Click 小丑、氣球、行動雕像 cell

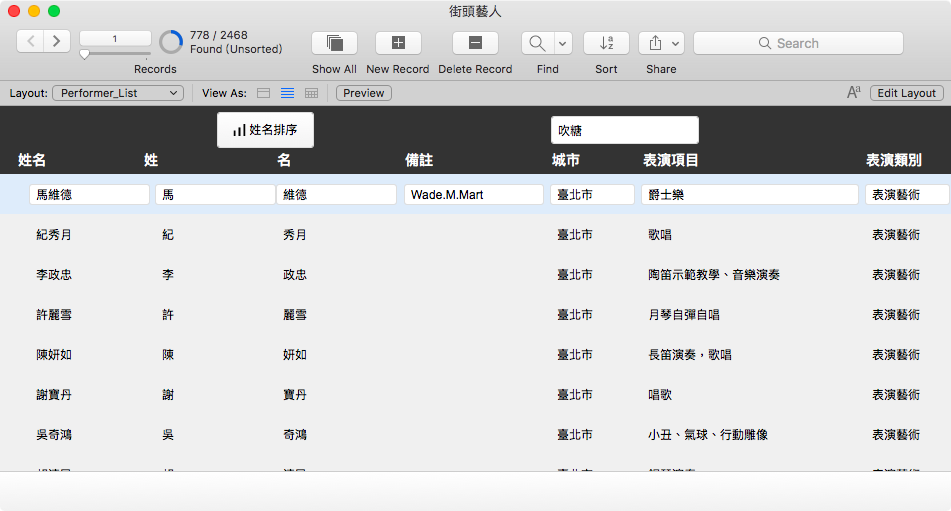(x=708, y=435)
